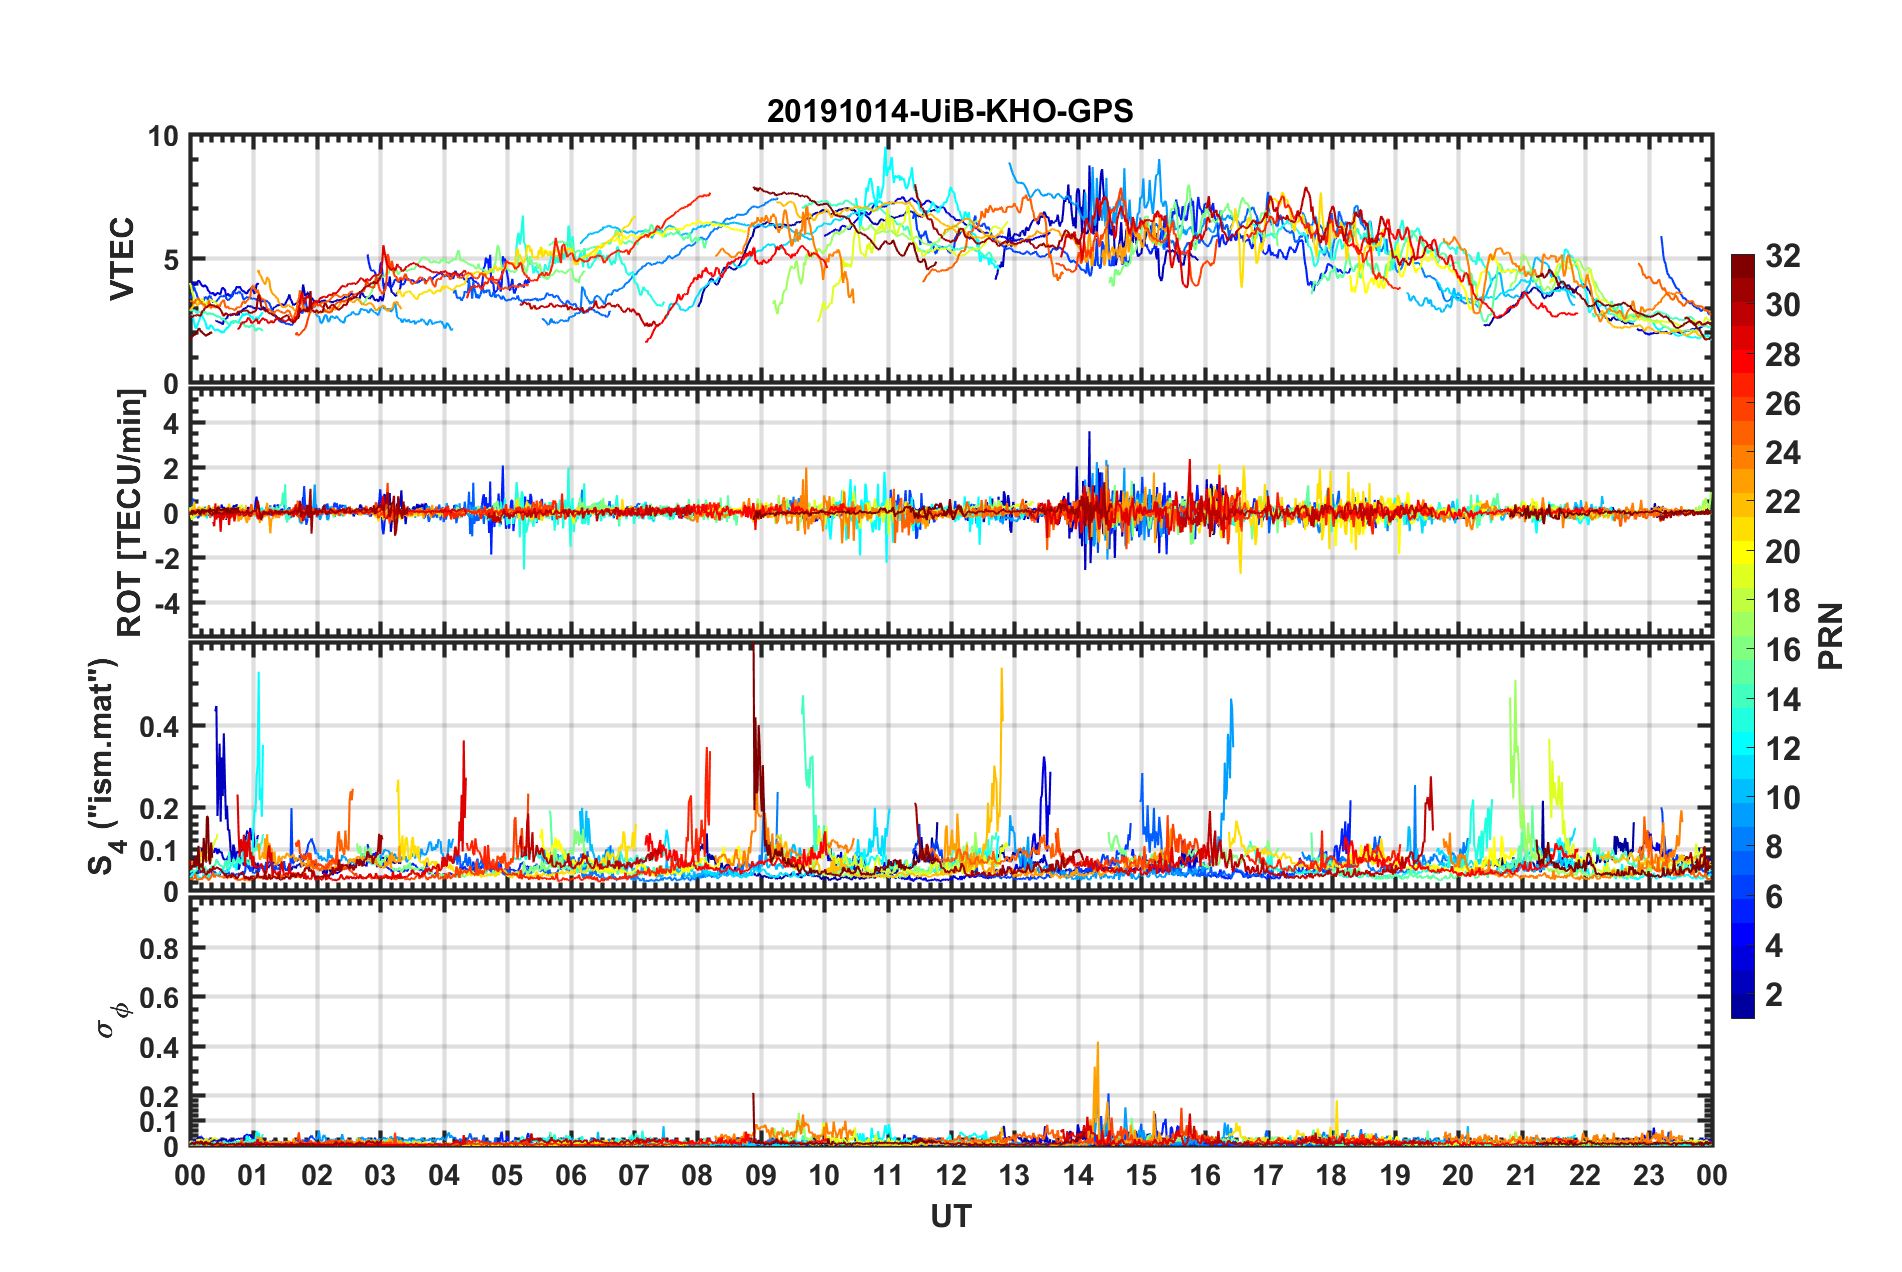Click x-axis tick label 06

click(x=571, y=1175)
